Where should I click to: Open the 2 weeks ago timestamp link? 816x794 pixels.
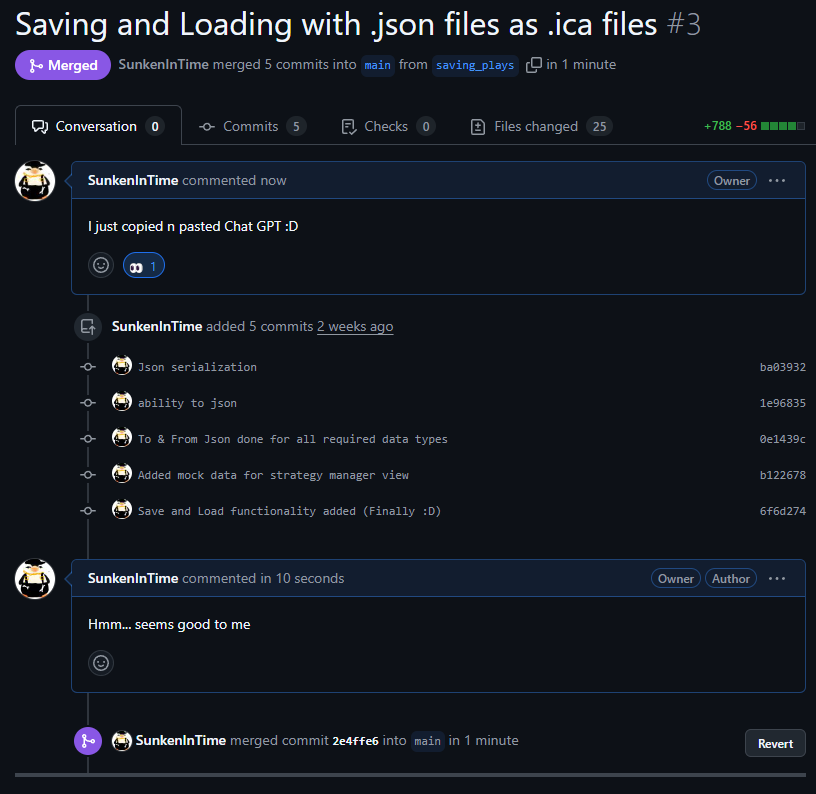(x=355, y=326)
